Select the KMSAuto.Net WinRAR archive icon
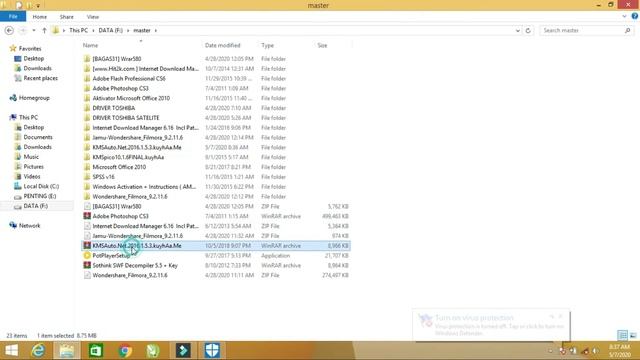640x360 pixels. [x=87, y=245]
